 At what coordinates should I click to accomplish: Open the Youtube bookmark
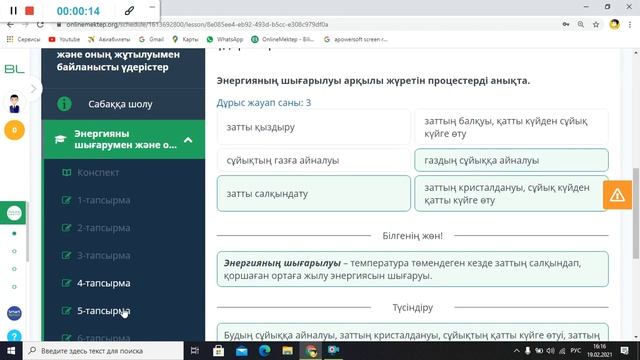tap(64, 39)
